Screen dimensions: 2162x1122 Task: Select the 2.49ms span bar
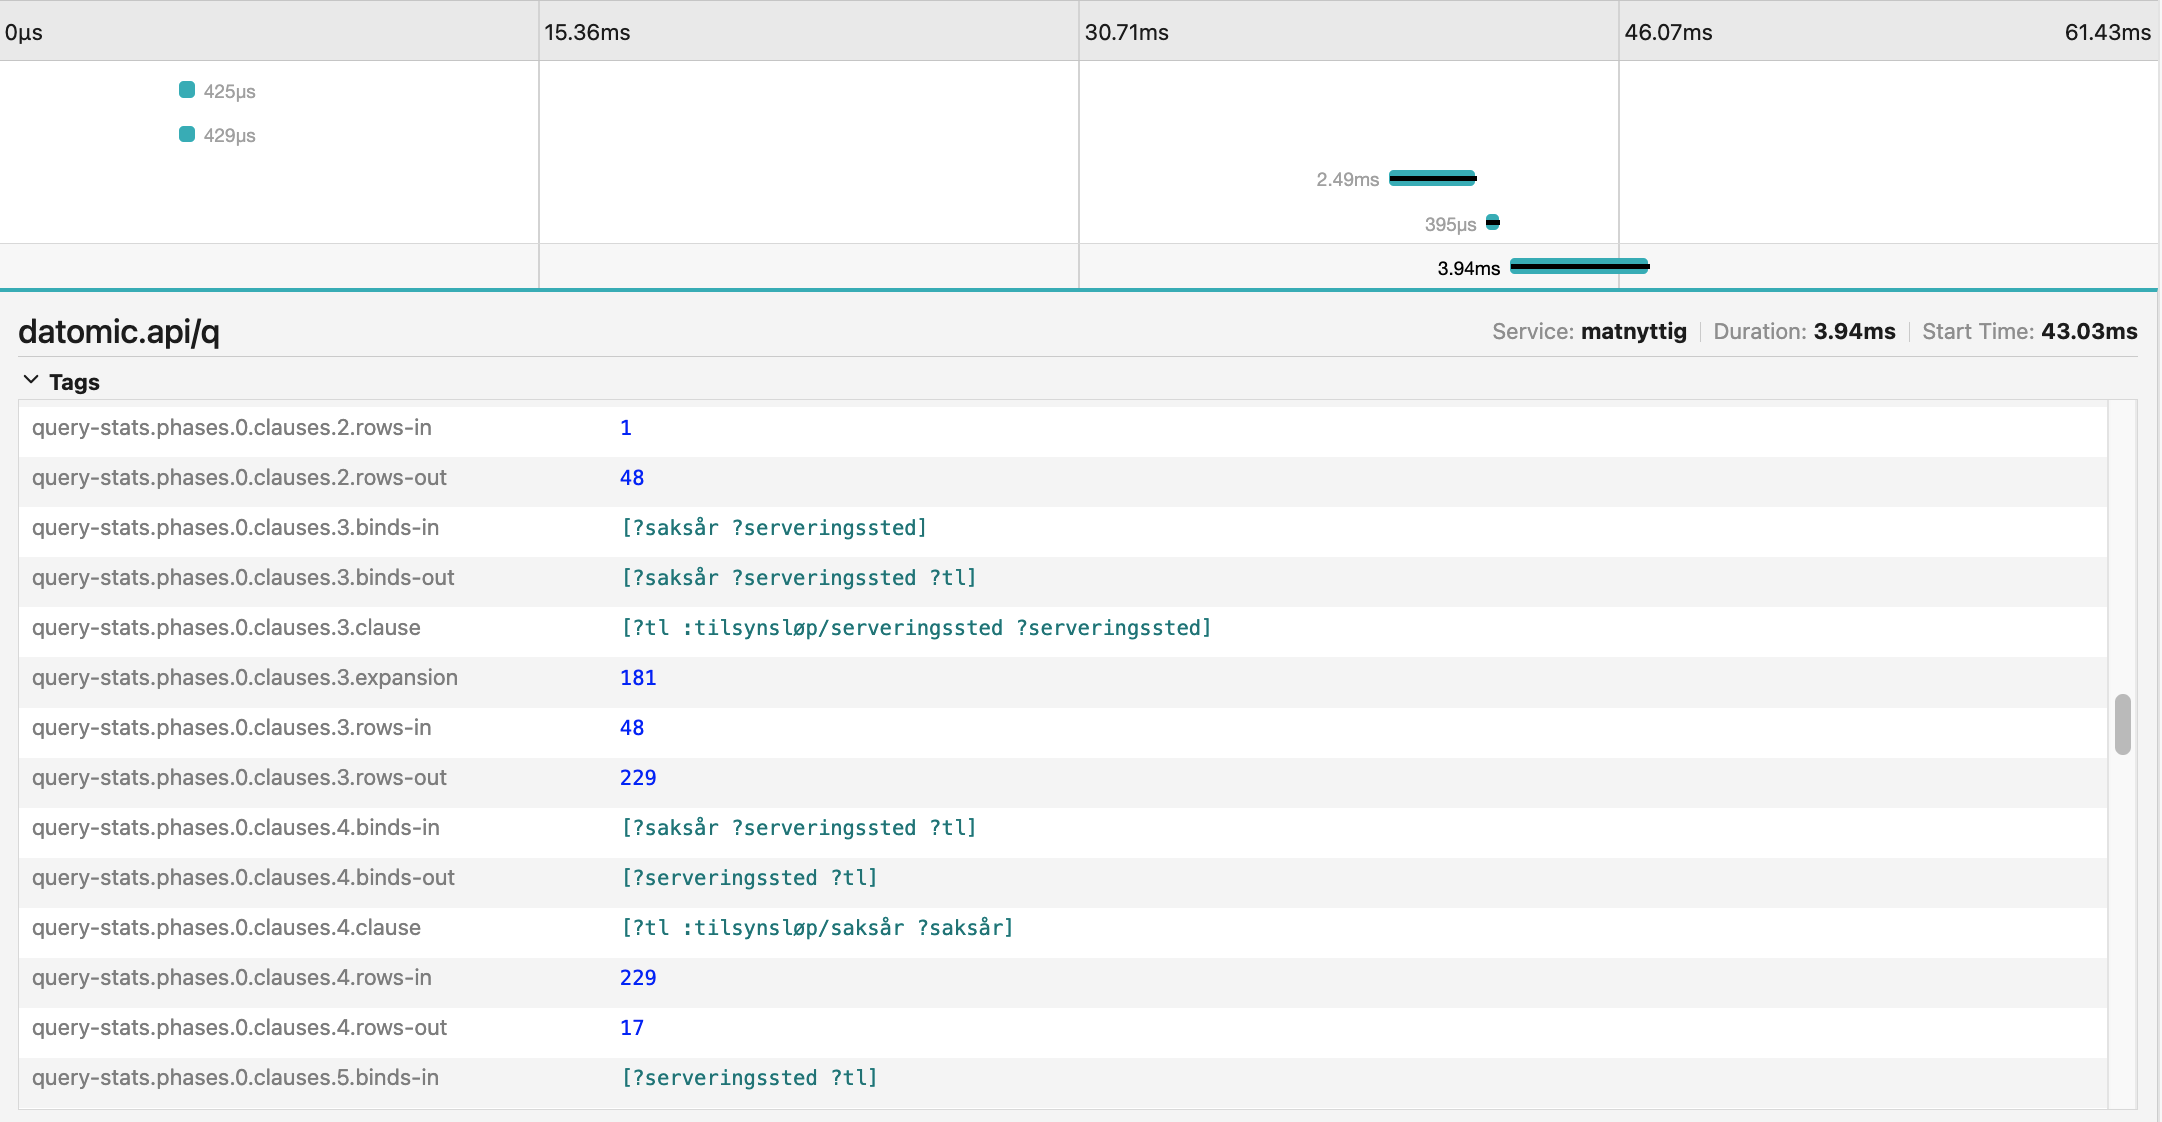1432,178
